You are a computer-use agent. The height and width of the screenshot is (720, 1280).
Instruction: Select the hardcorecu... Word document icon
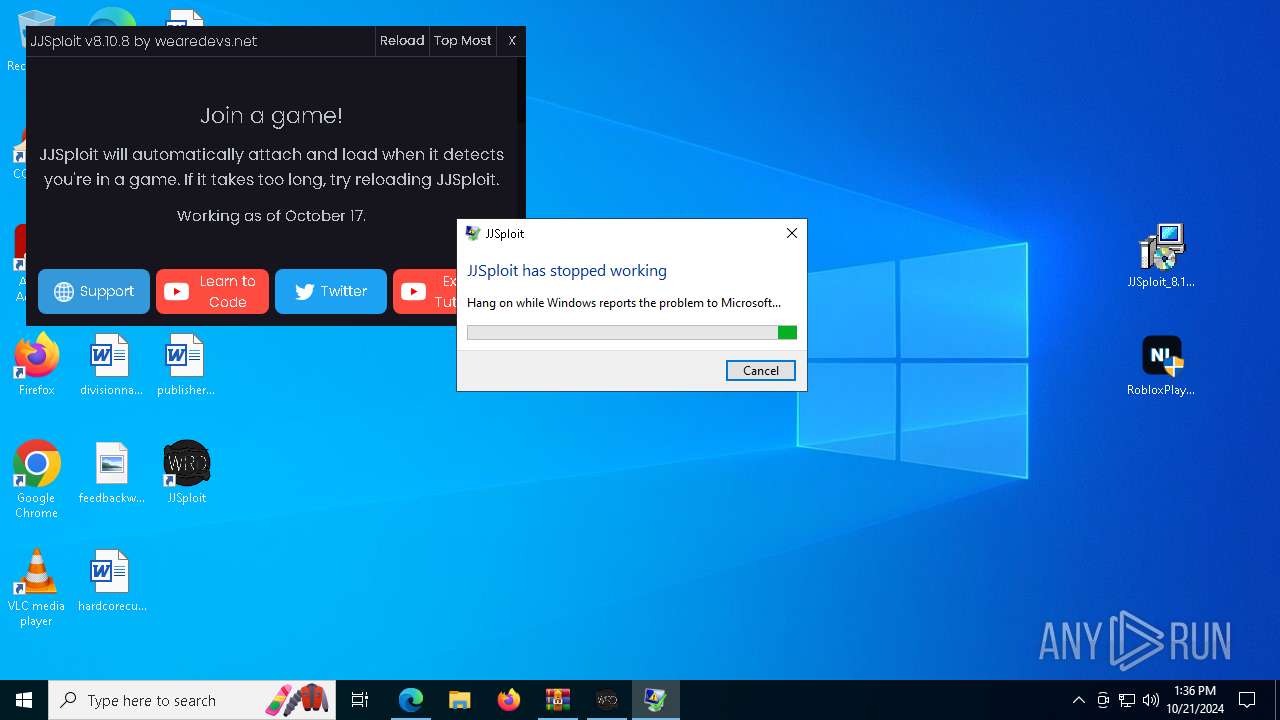tap(111, 580)
